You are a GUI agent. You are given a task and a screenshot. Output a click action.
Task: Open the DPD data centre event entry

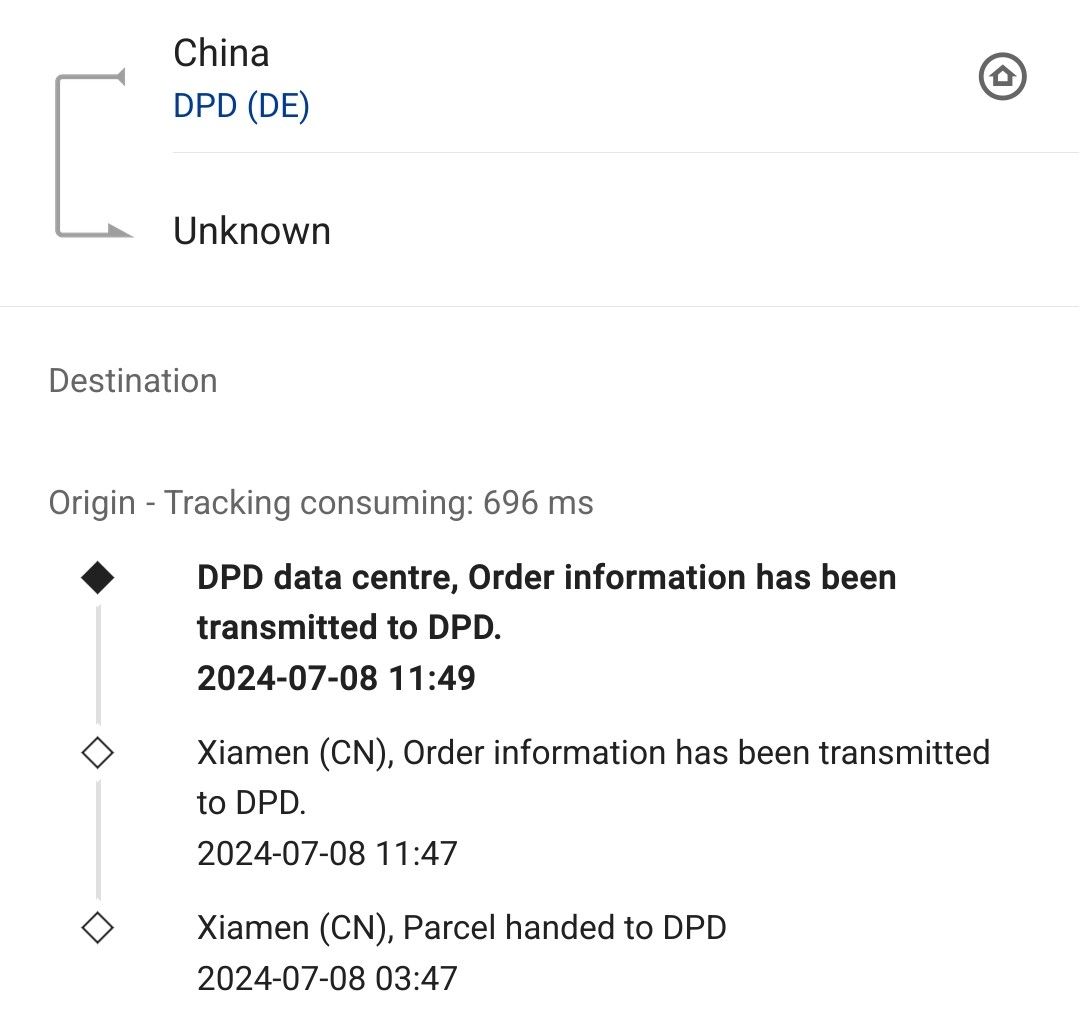(x=547, y=627)
